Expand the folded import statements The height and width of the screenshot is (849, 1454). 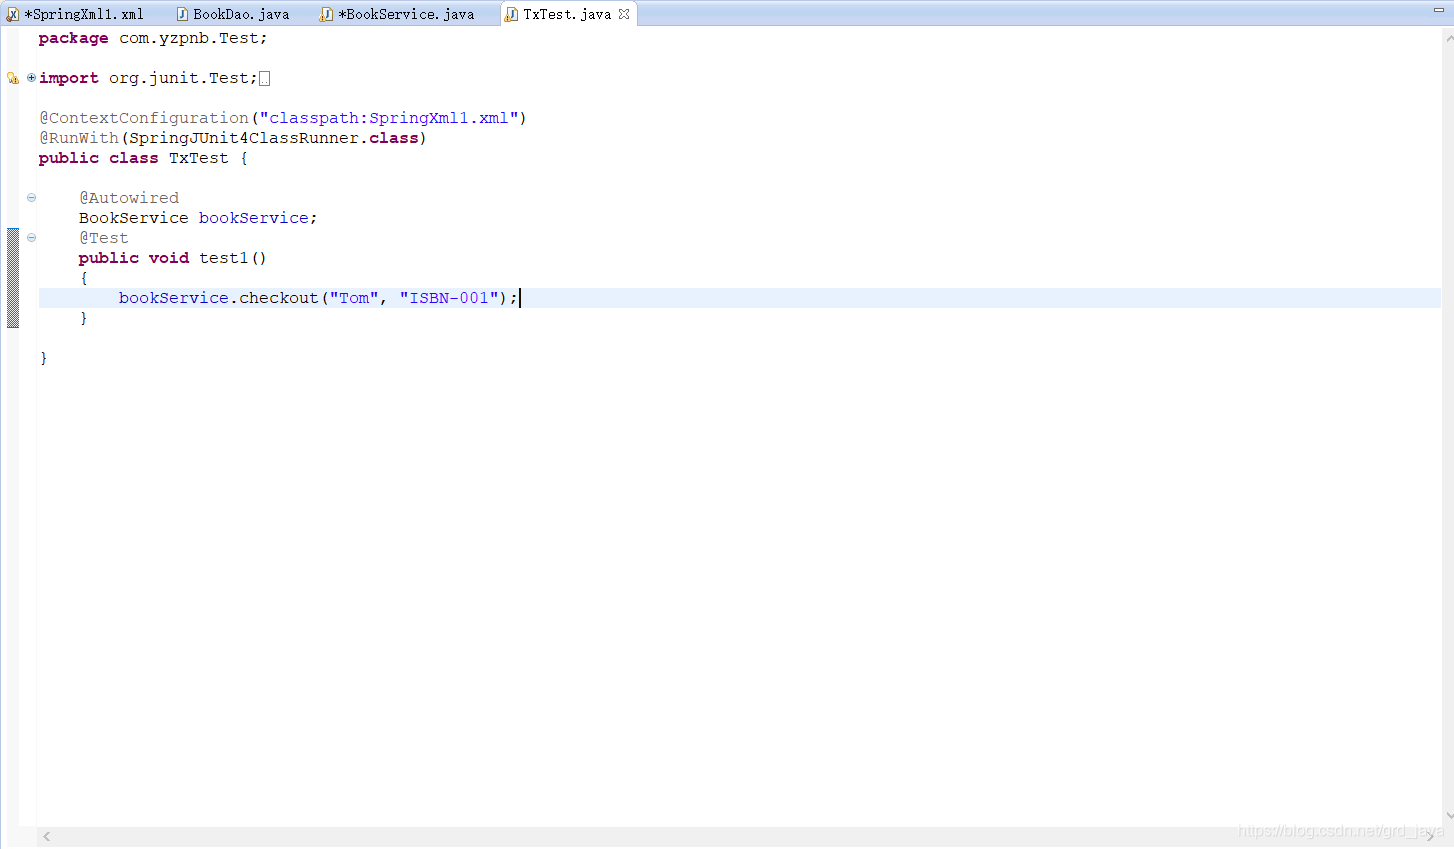pyautogui.click(x=31, y=77)
